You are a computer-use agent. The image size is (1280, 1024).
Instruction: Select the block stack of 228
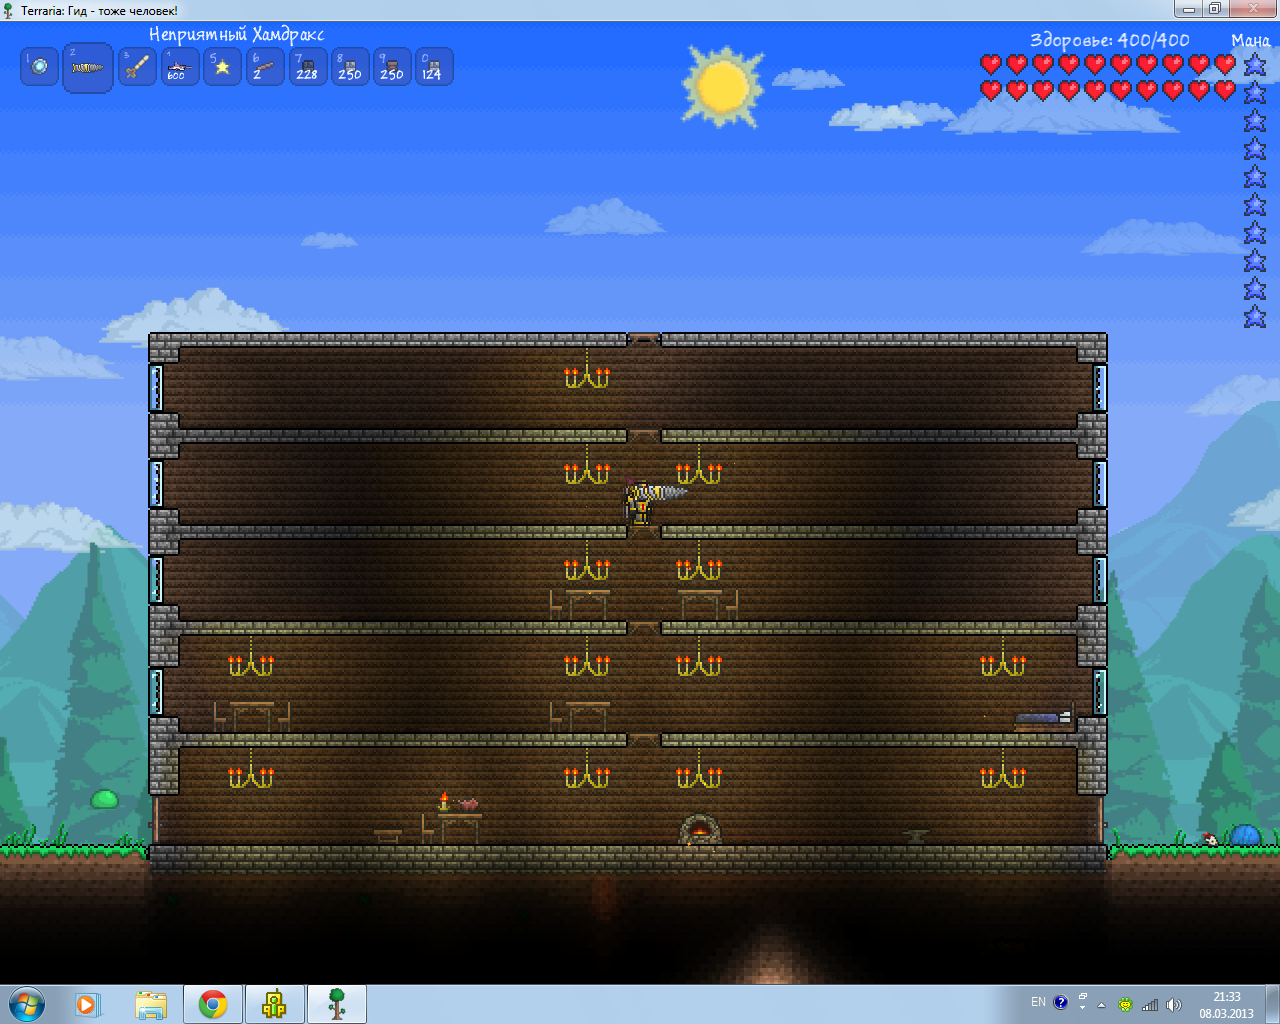coord(308,67)
